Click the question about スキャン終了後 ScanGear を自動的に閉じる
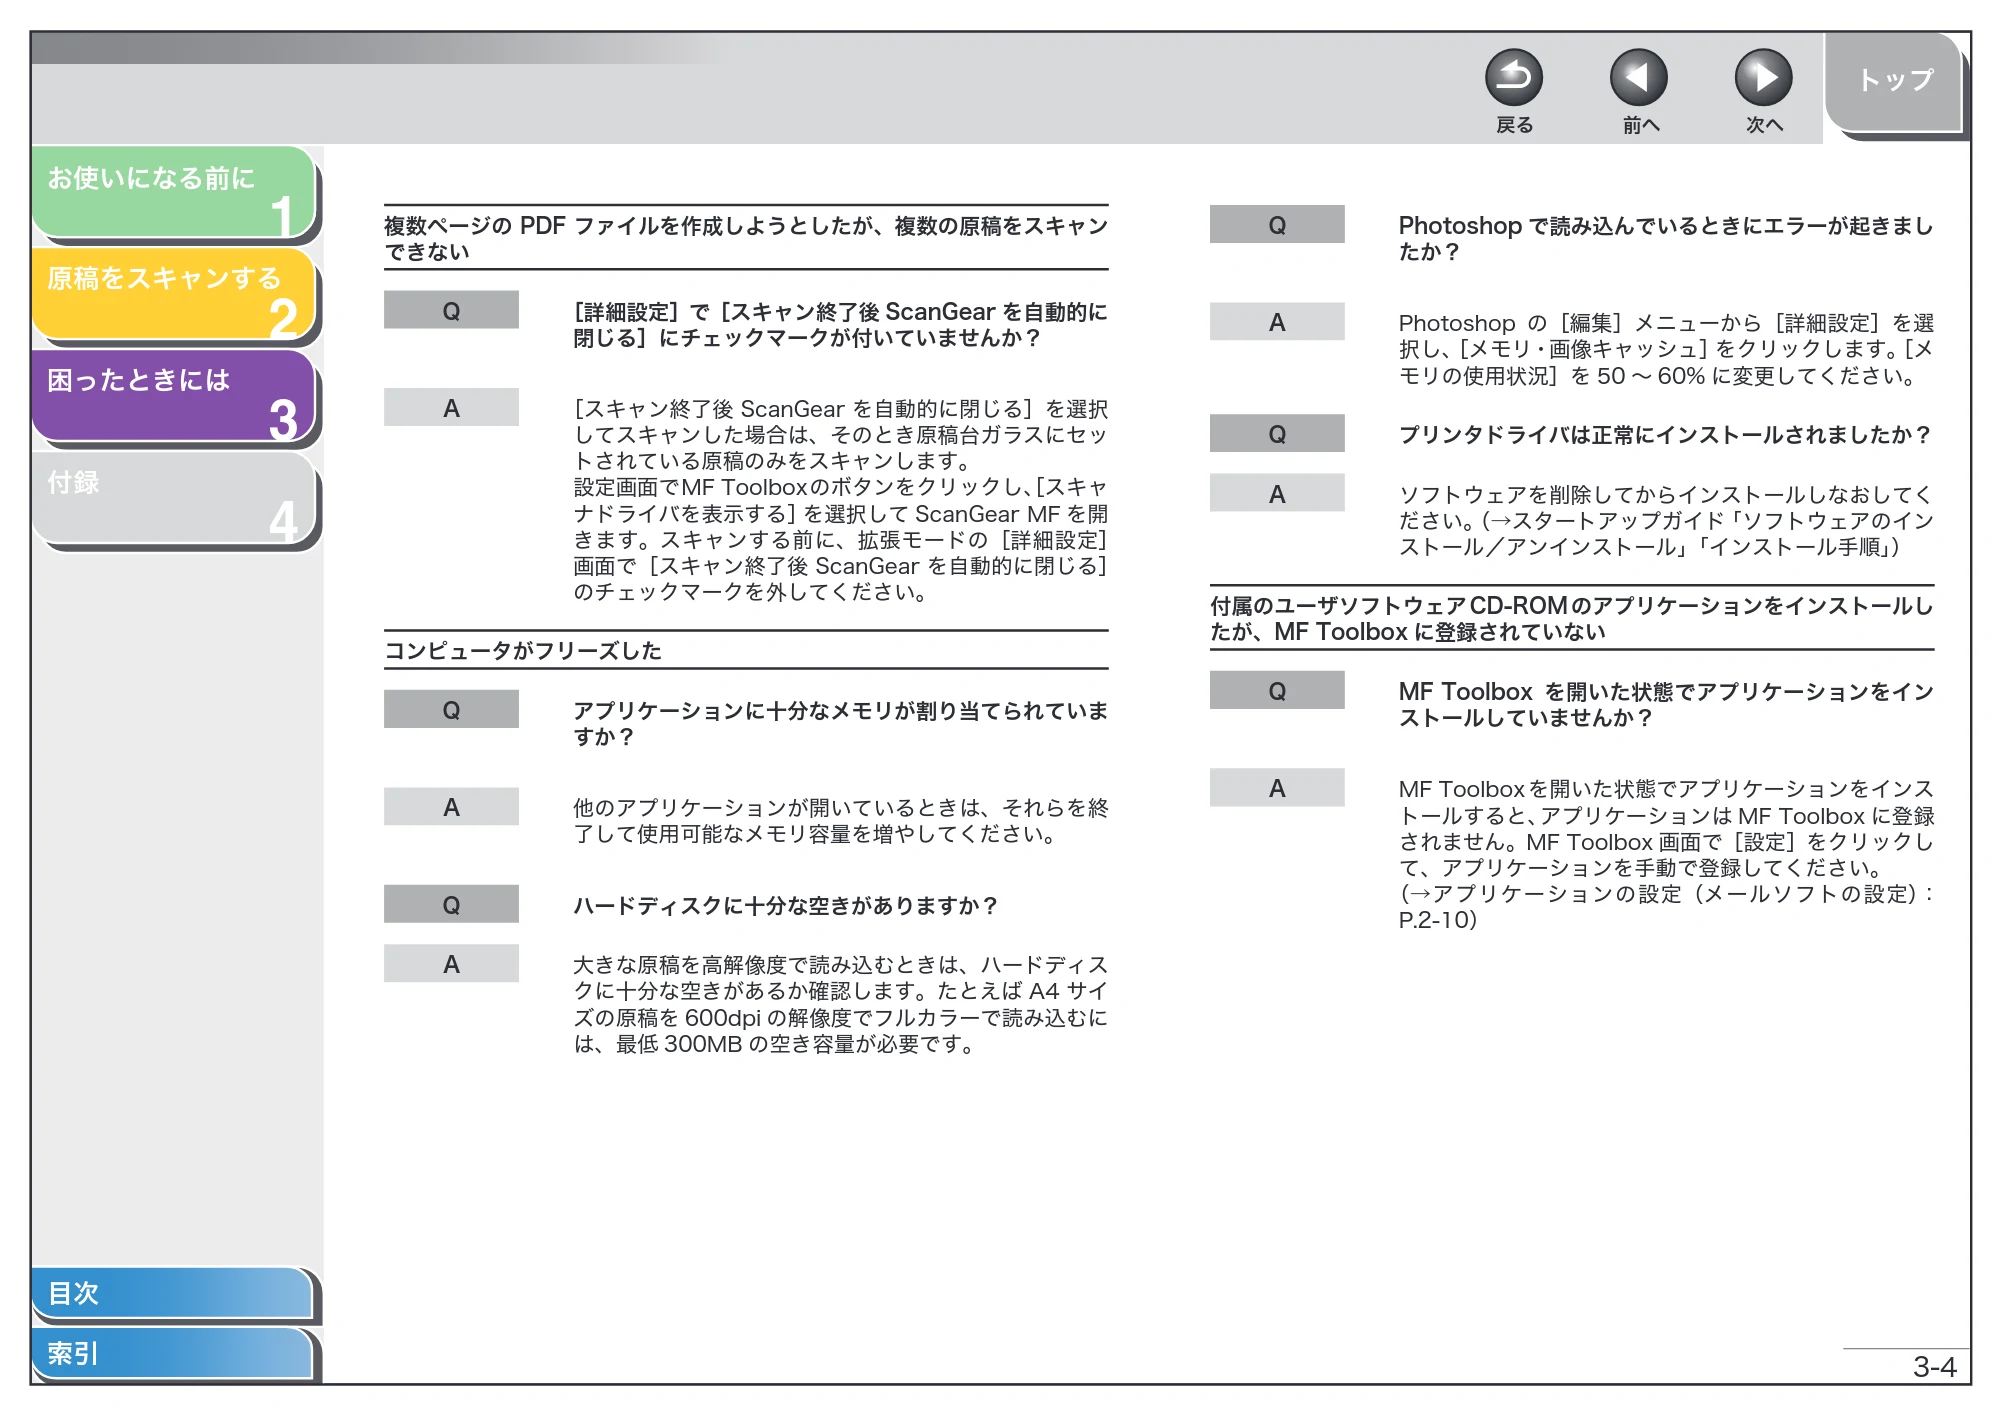Image resolution: width=2000 pixels, height=1415 pixels. tap(840, 325)
